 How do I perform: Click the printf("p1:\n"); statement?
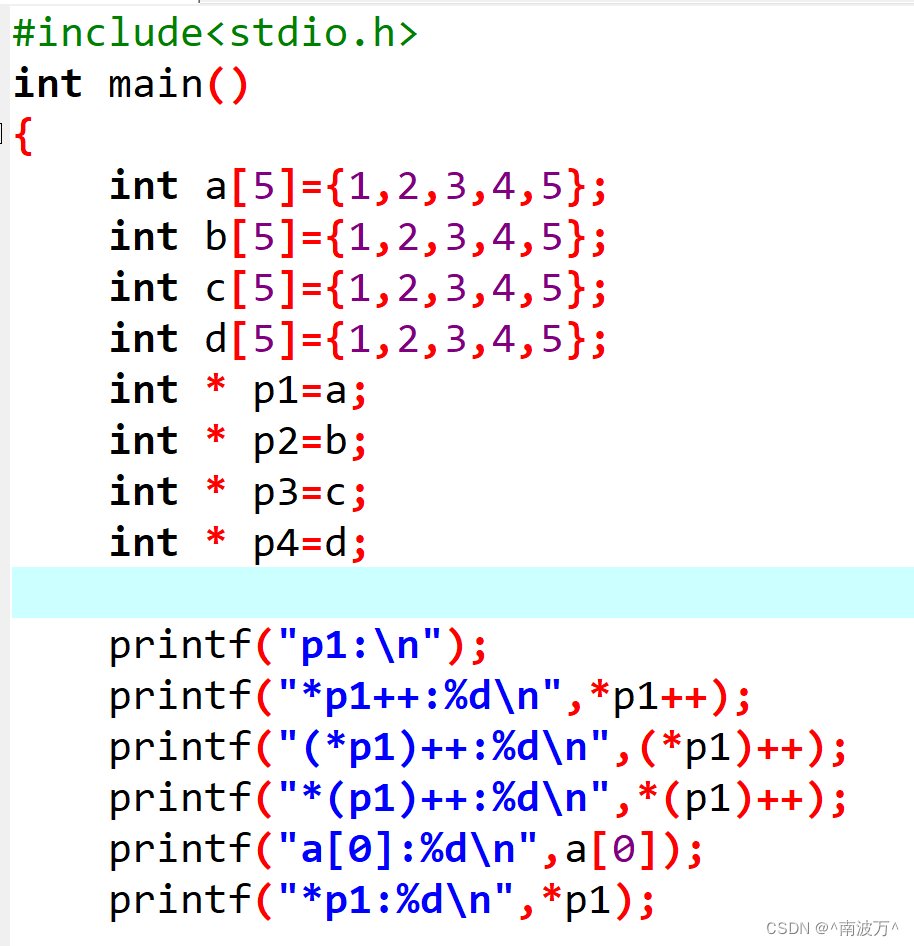(298, 646)
